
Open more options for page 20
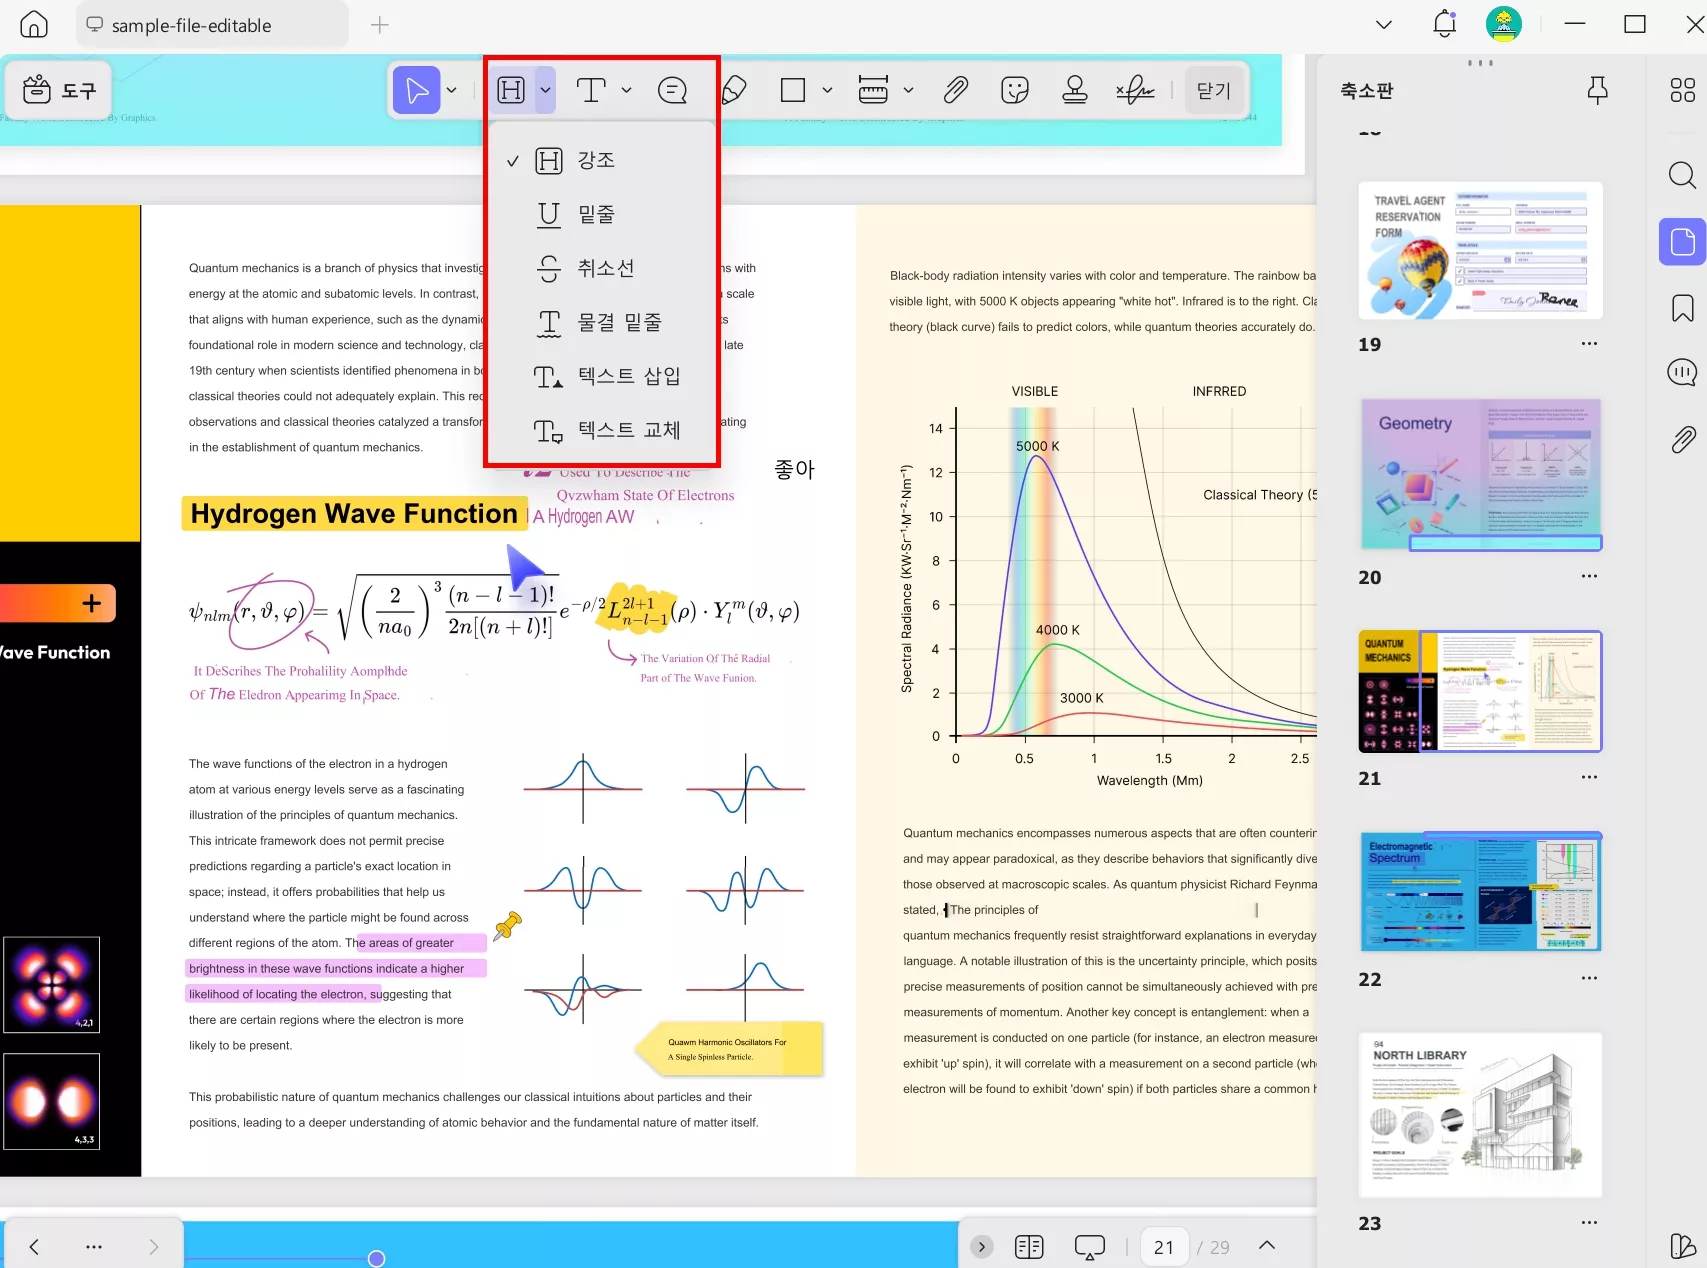(x=1589, y=576)
